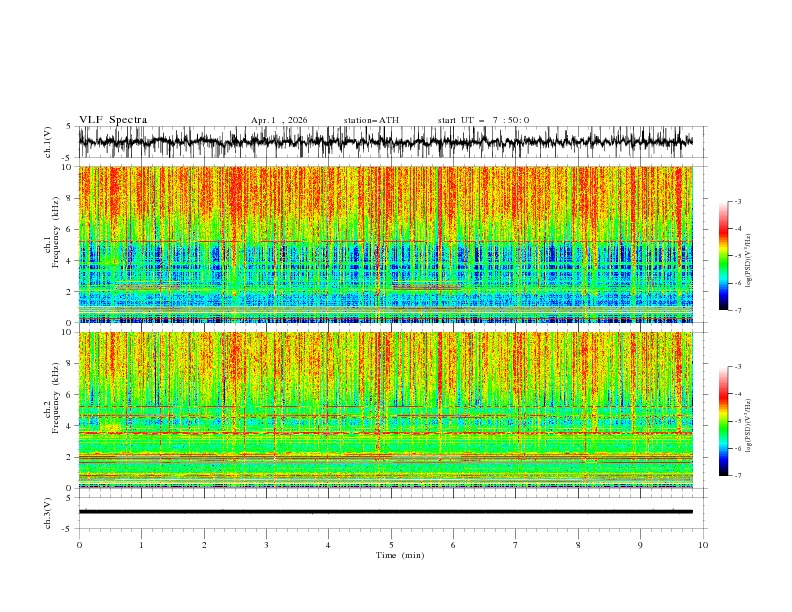Viewport: 792px width, 612px height.
Task: Click the lower PSD color scale bar
Action: click(x=723, y=421)
